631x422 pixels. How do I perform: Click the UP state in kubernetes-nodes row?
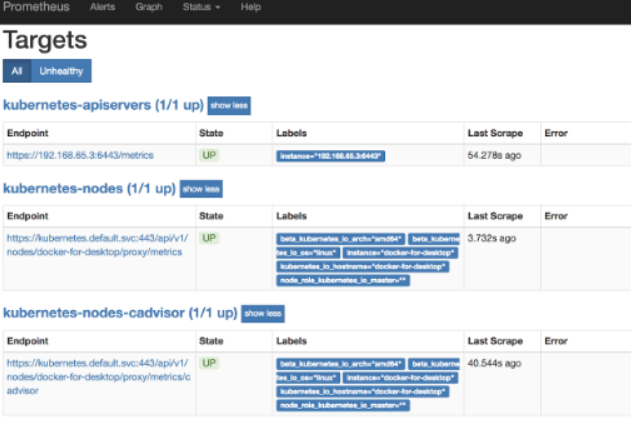coord(209,238)
